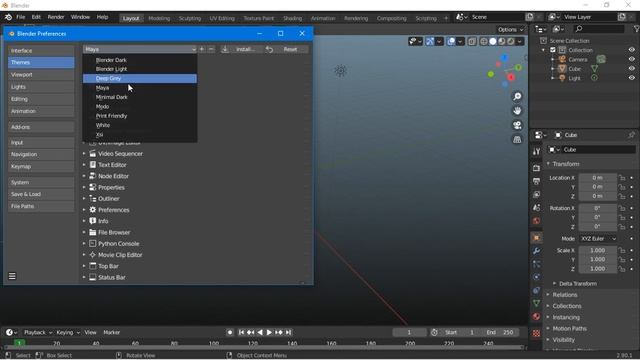
Task: Open Add-ons preferences section
Action: tap(41, 127)
